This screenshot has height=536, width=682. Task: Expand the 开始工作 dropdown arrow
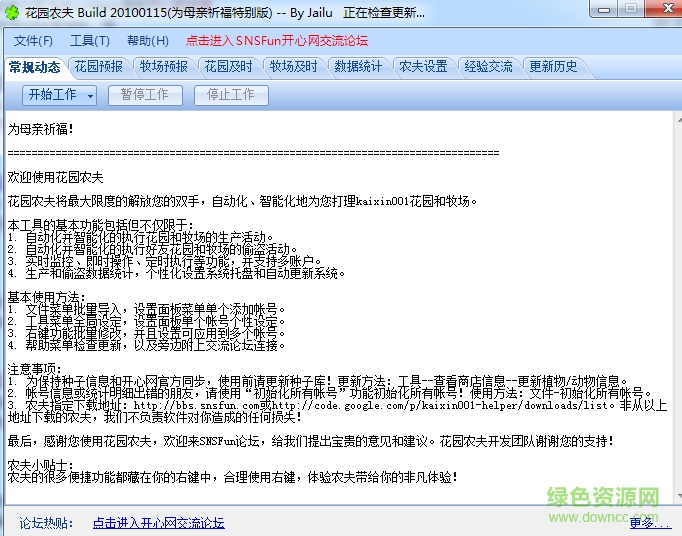[90, 95]
